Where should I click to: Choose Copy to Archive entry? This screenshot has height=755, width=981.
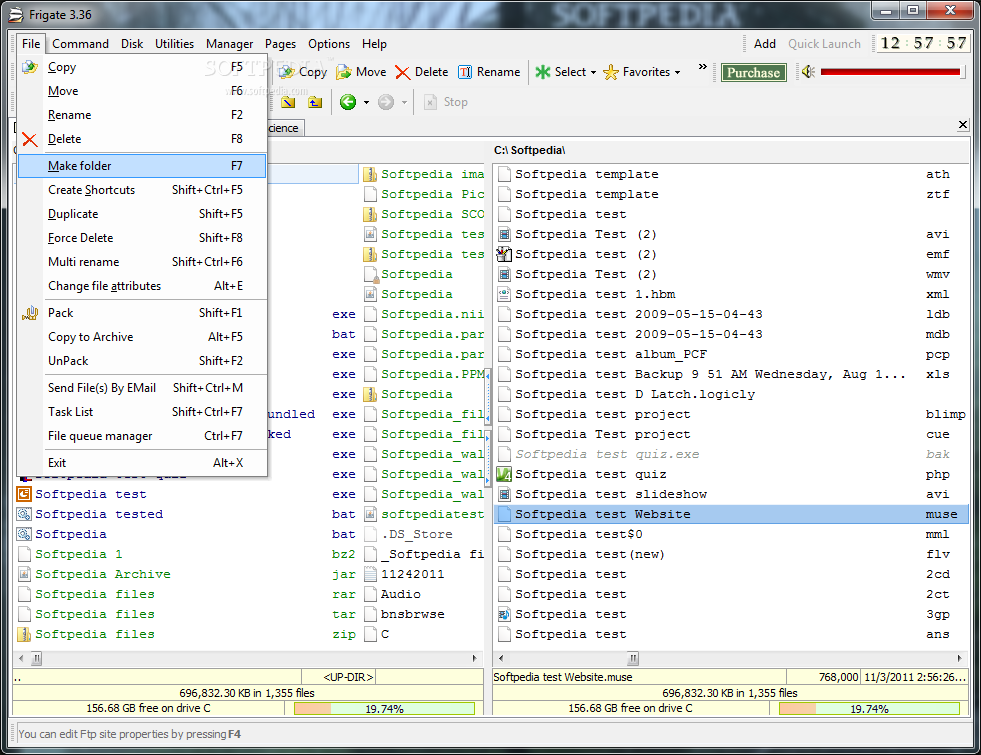(x=142, y=337)
